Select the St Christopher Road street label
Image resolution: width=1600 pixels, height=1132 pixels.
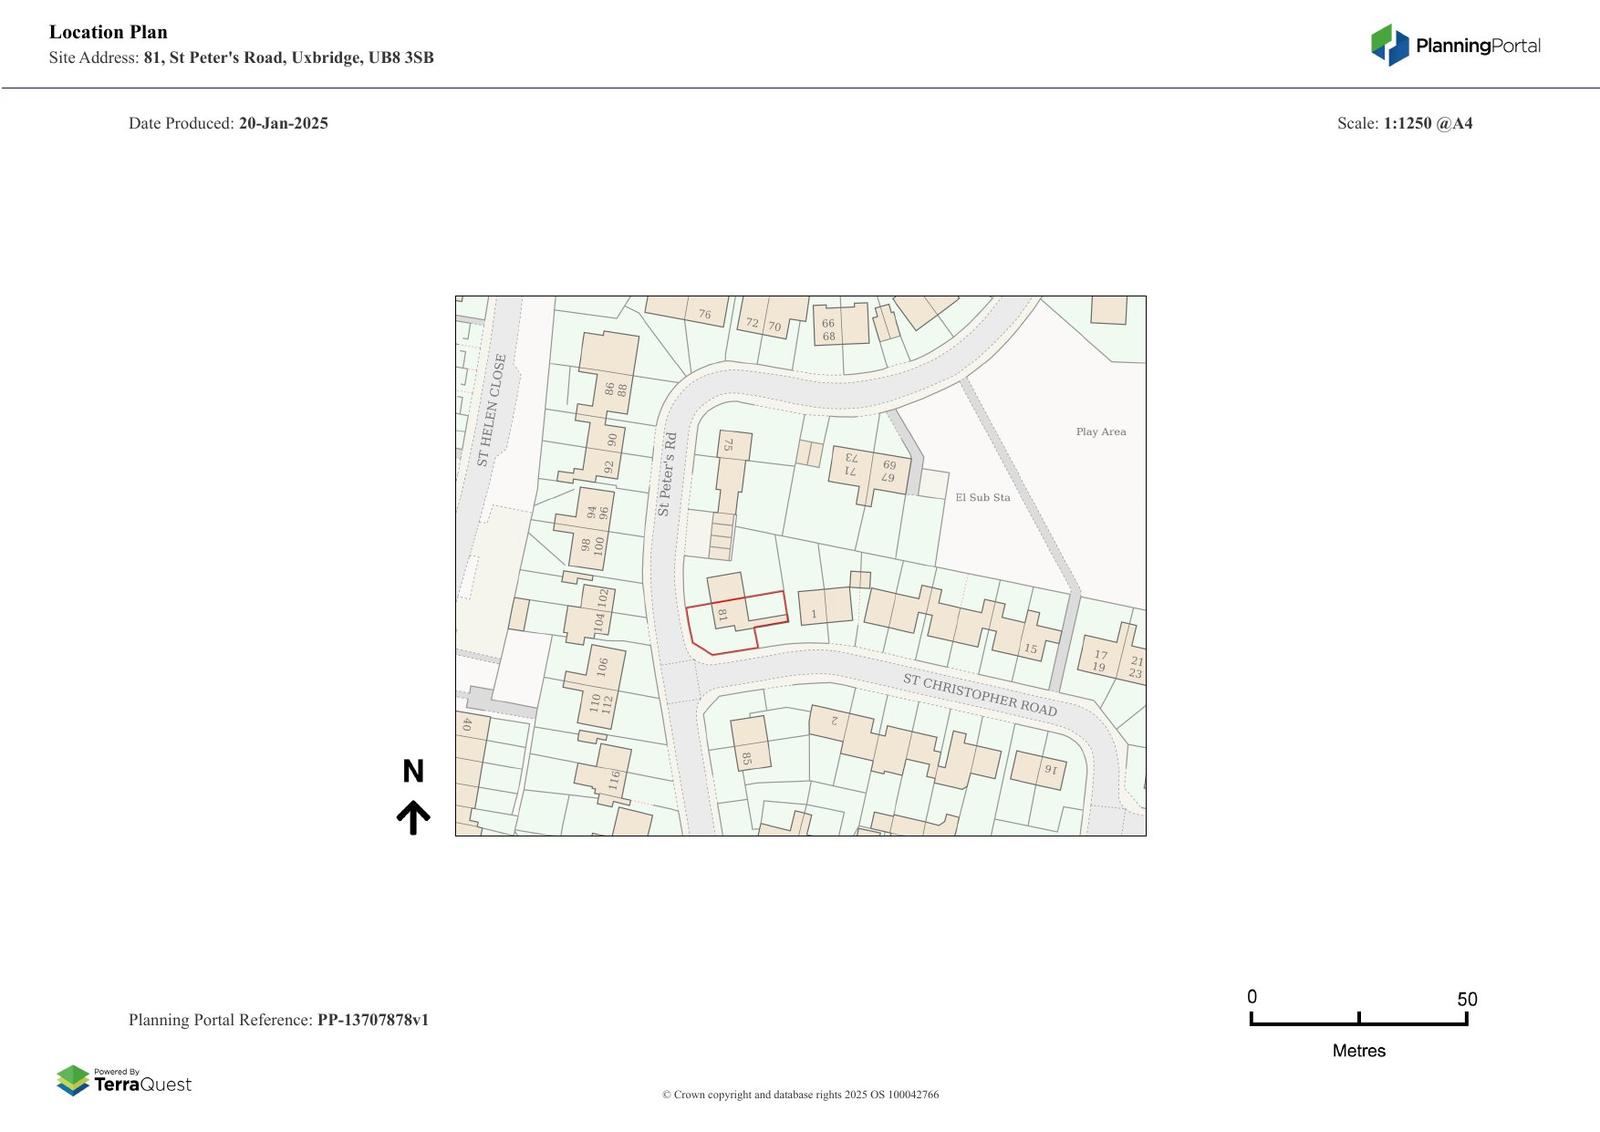(979, 694)
